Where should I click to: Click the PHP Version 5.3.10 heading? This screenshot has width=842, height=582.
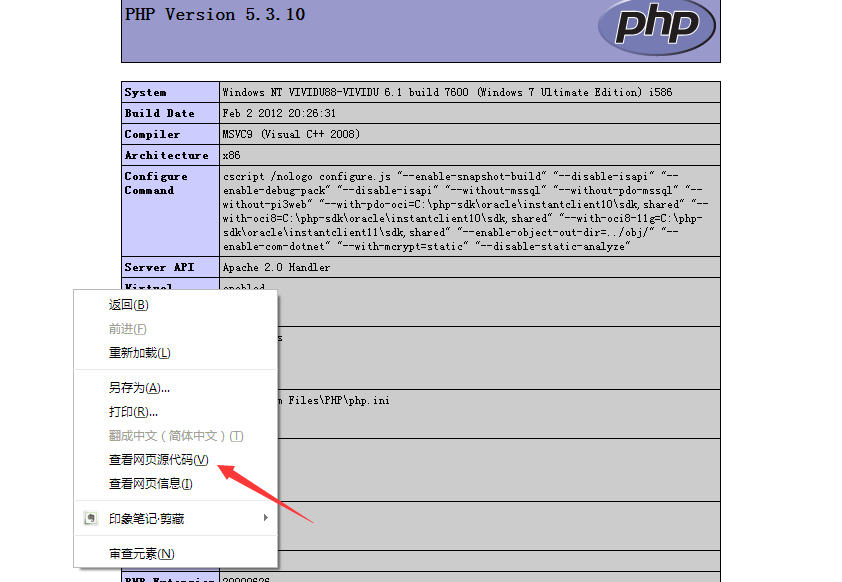[215, 14]
